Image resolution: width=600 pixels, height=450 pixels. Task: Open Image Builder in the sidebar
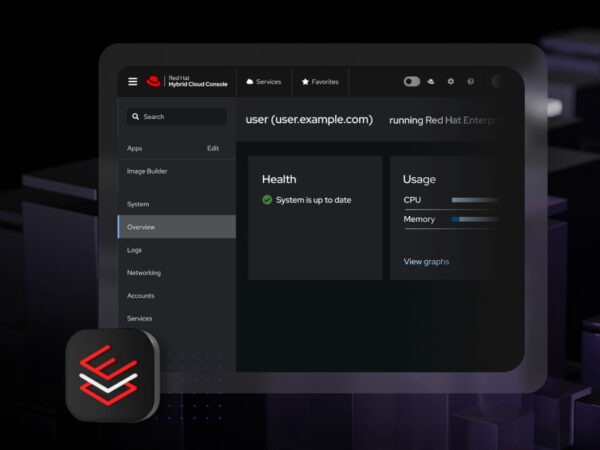[147, 171]
